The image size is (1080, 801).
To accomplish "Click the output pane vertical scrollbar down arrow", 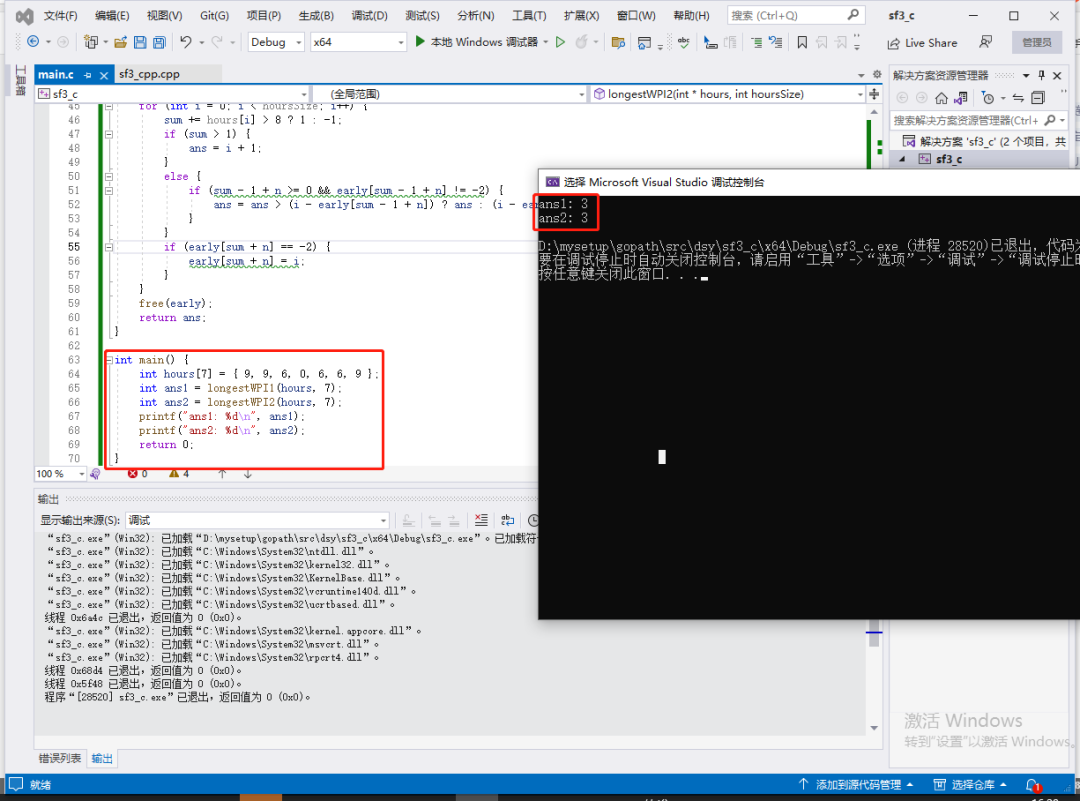I will pos(874,728).
